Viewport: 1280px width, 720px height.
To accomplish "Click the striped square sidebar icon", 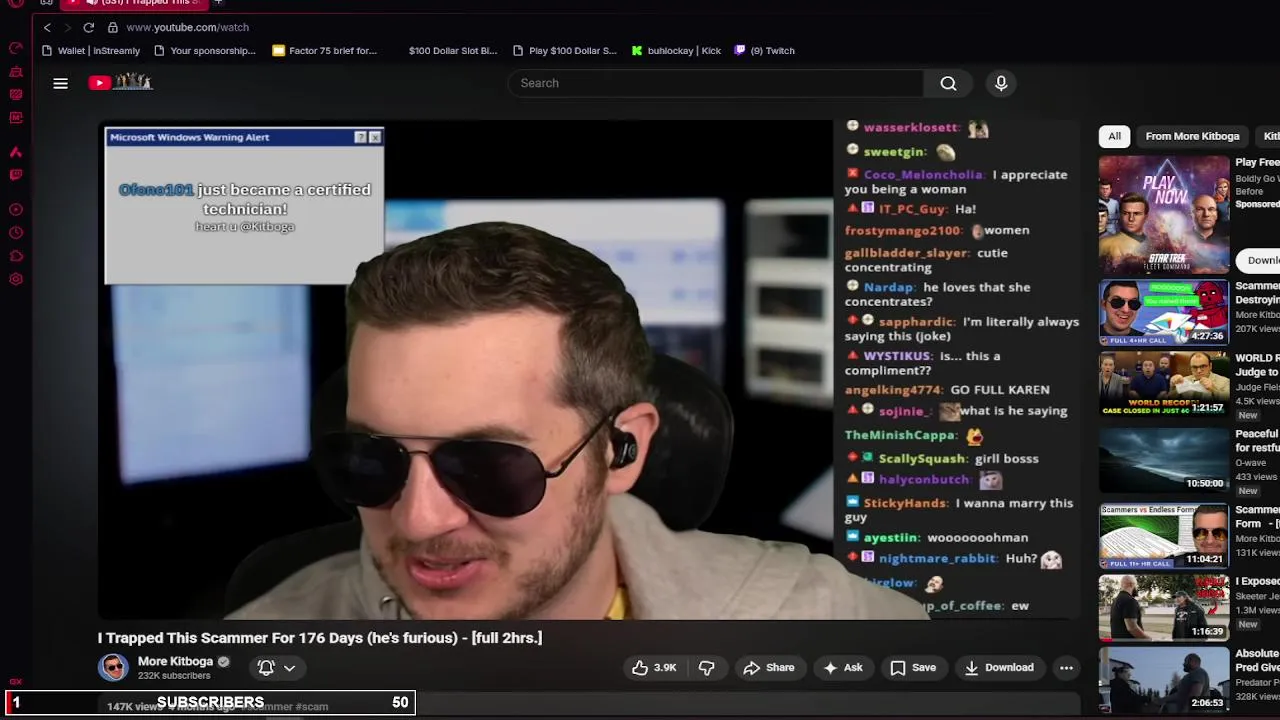I will coord(16,95).
